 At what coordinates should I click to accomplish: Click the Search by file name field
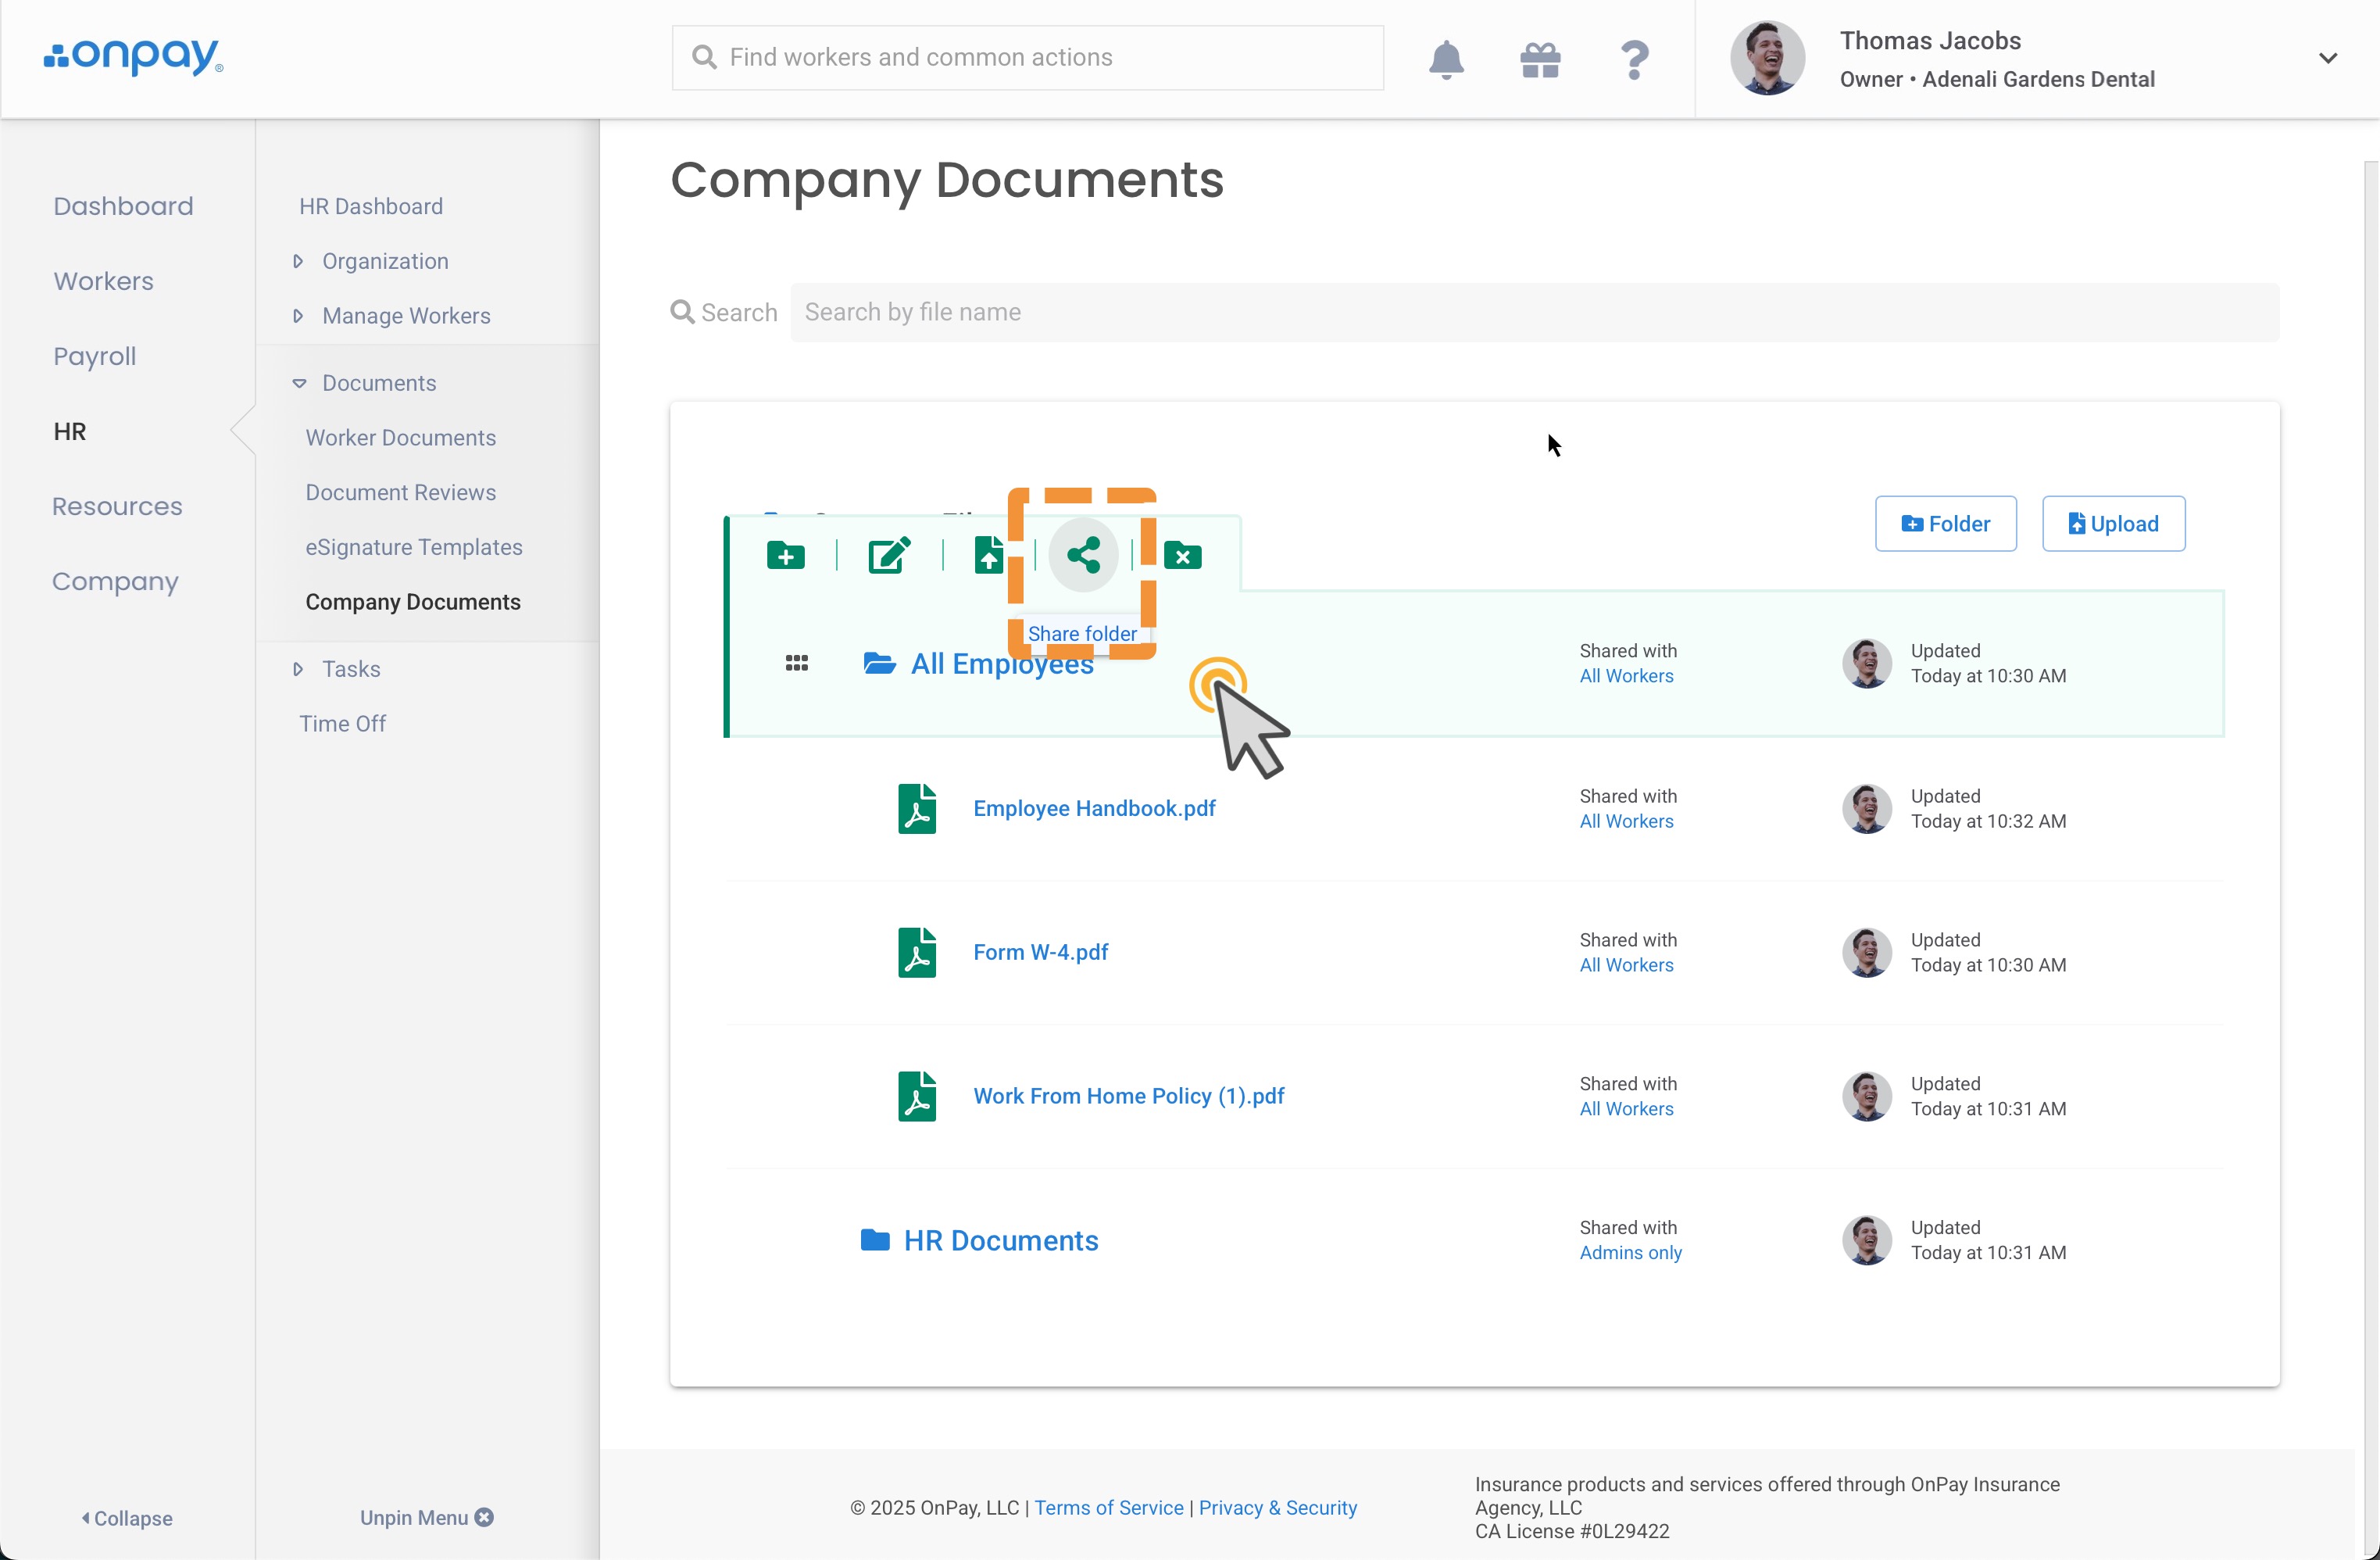click(x=1534, y=313)
